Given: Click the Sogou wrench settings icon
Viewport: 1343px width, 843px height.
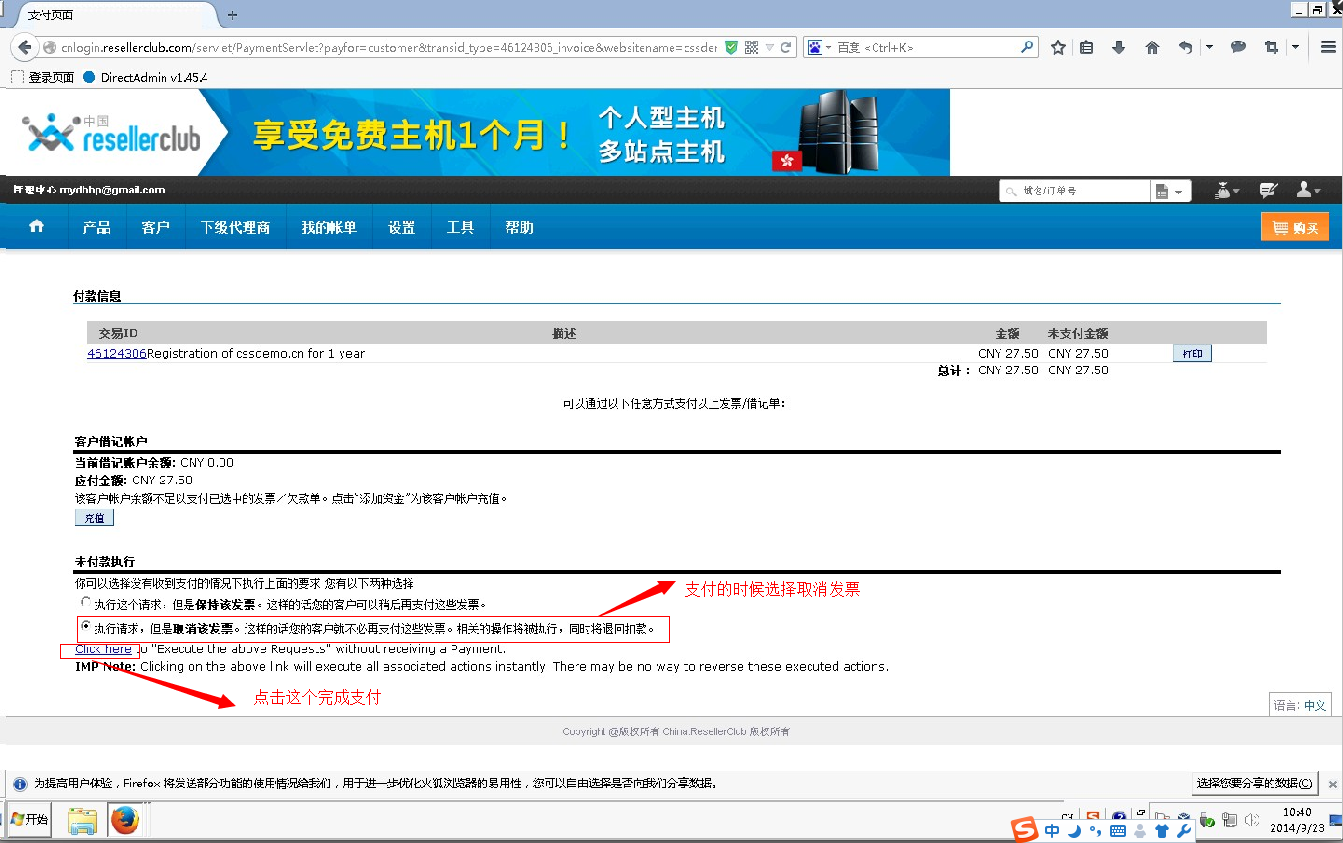Looking at the screenshot, I should point(1183,830).
